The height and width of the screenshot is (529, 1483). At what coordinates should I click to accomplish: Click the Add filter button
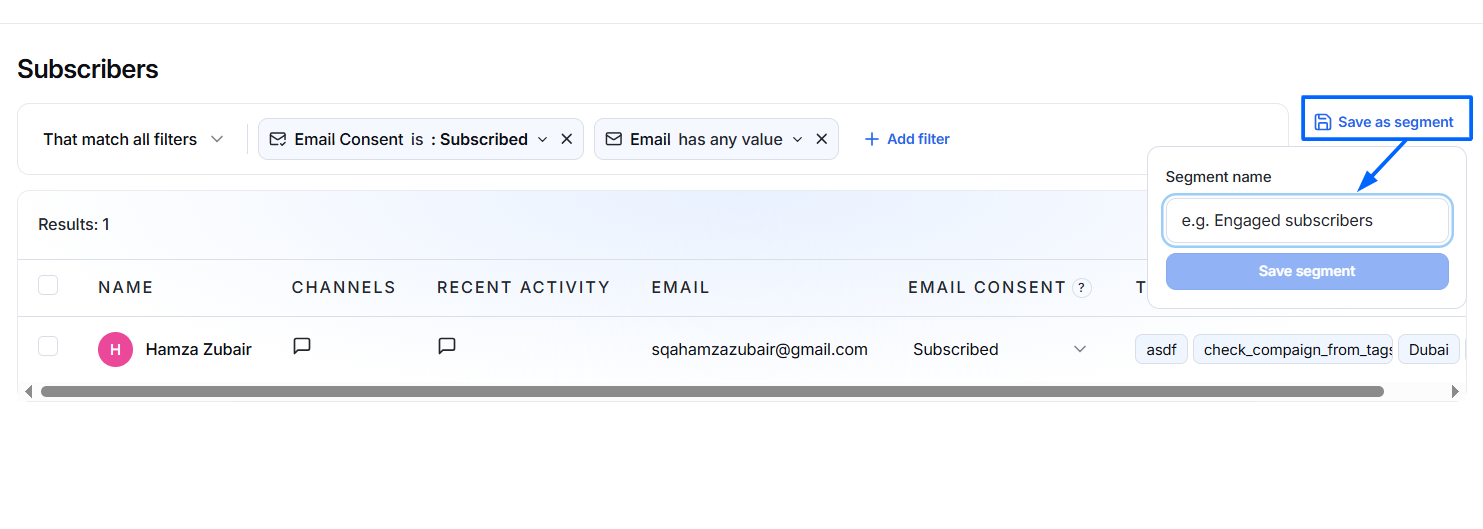pyautogui.click(x=907, y=139)
